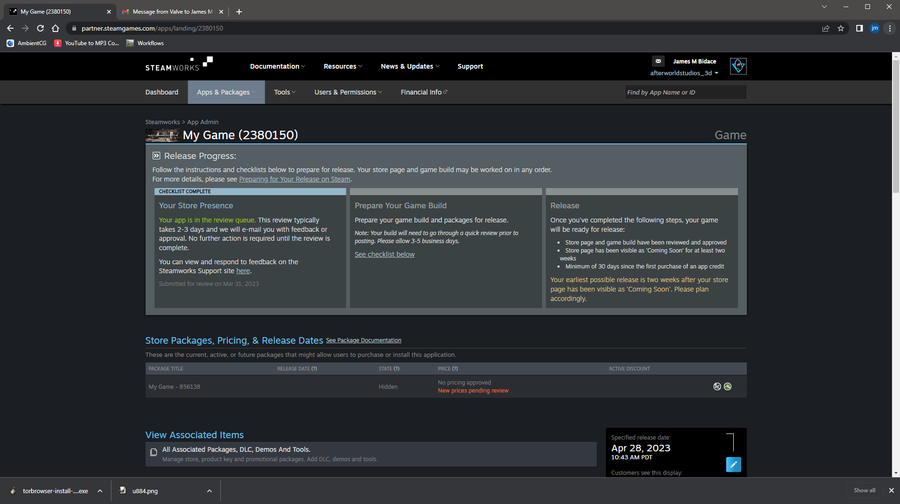900x504 pixels.
Task: Click the My Game - 856138 package title
Action: (x=174, y=387)
